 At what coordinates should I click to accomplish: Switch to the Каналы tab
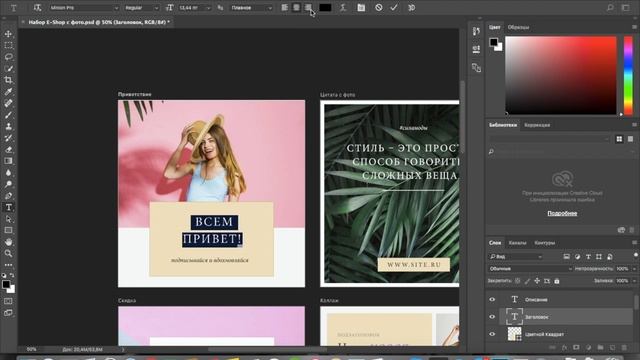tap(517, 243)
